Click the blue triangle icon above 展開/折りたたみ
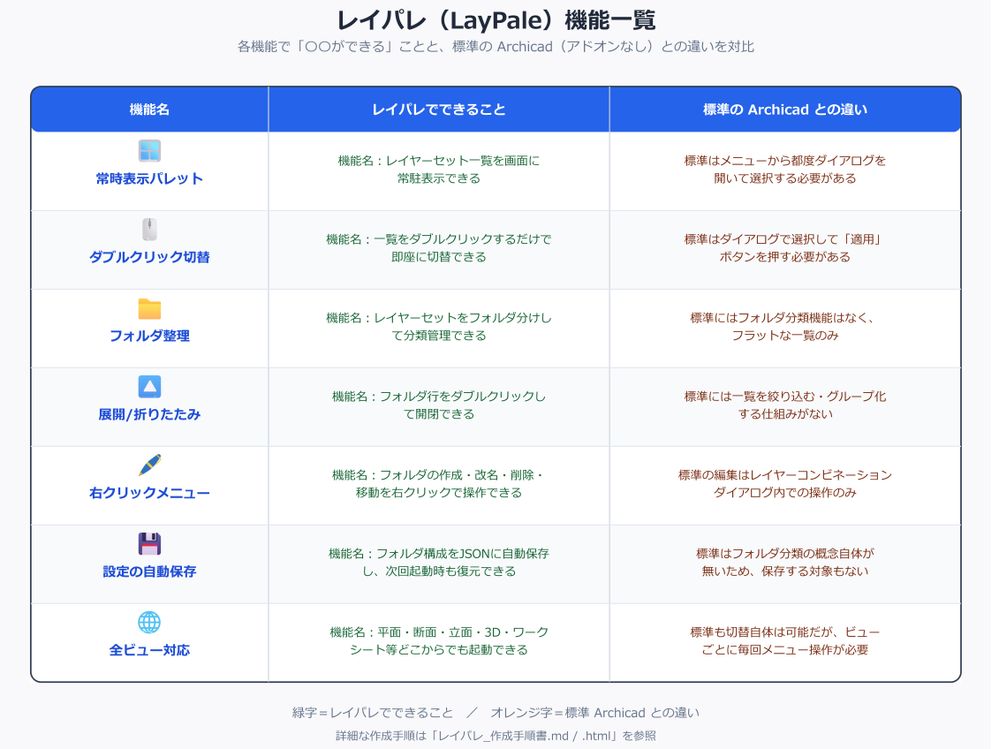This screenshot has width=999, height=749. [150, 387]
